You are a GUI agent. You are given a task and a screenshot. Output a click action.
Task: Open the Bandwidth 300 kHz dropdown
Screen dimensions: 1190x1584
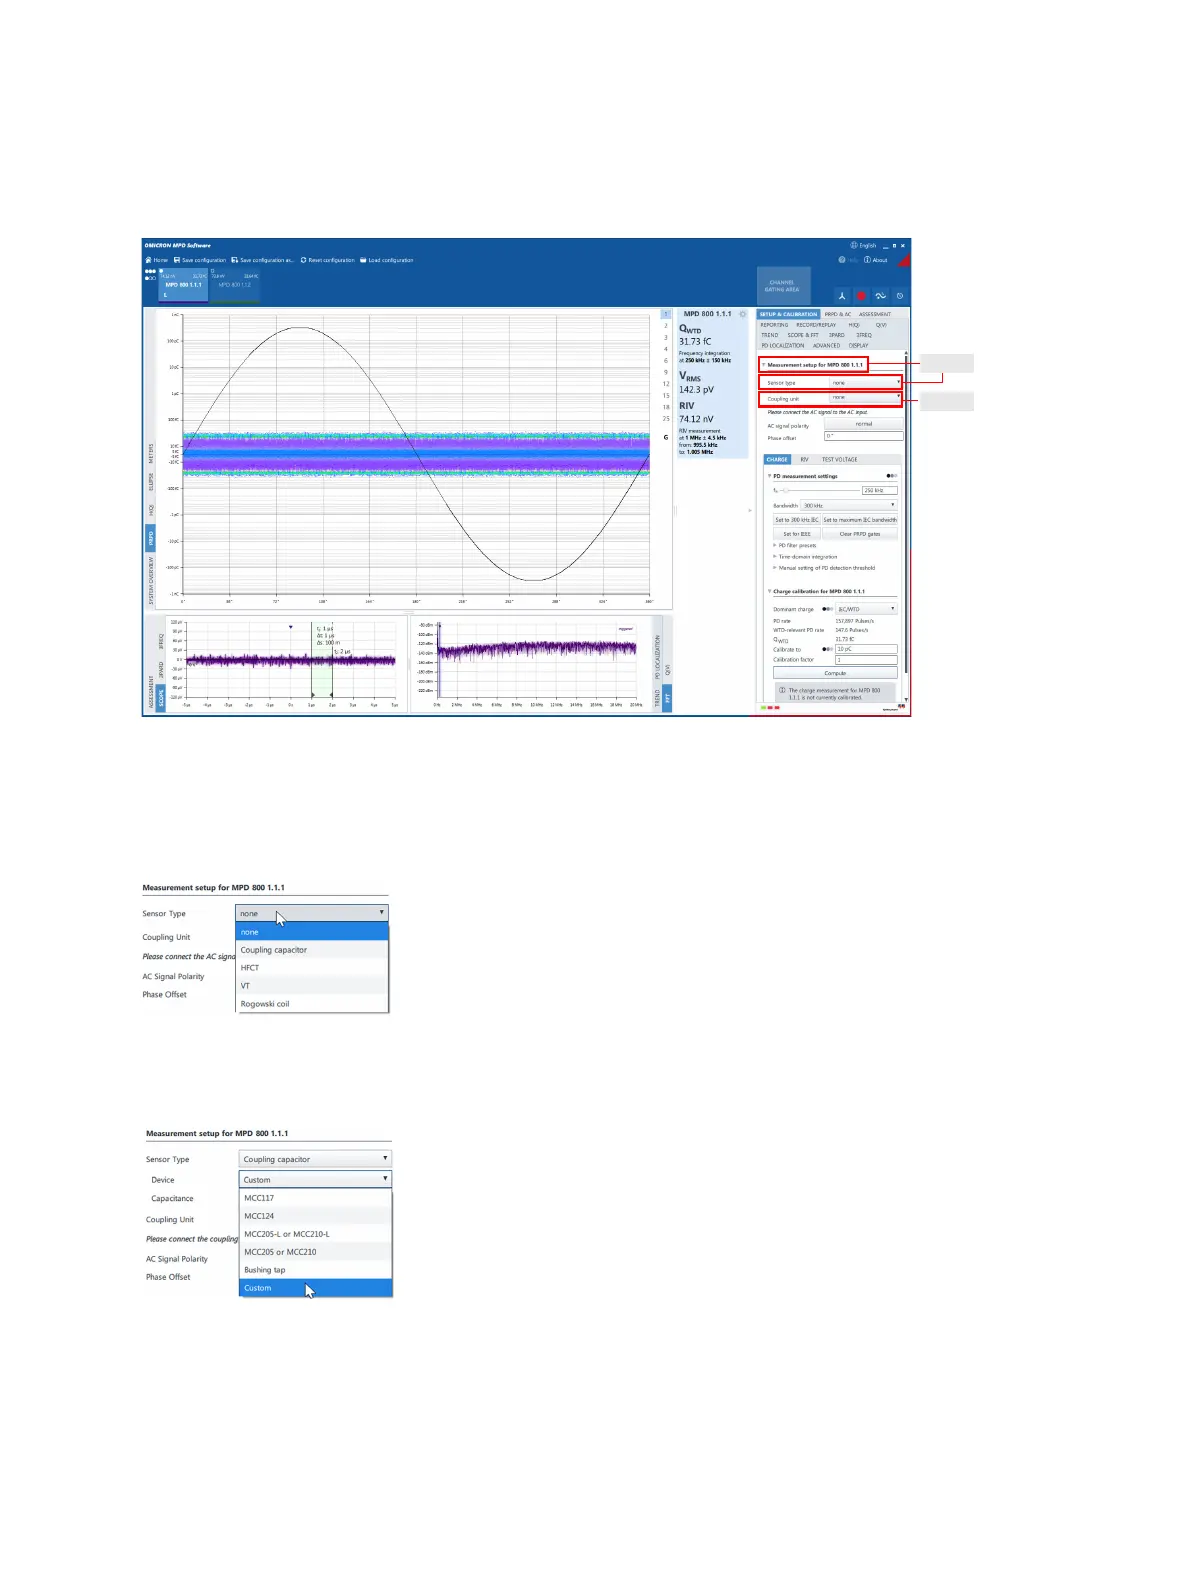850,506
